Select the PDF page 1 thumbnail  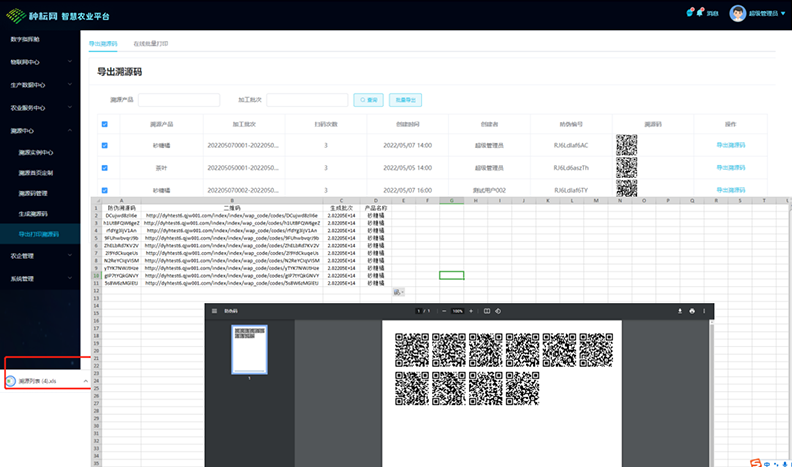(250, 349)
